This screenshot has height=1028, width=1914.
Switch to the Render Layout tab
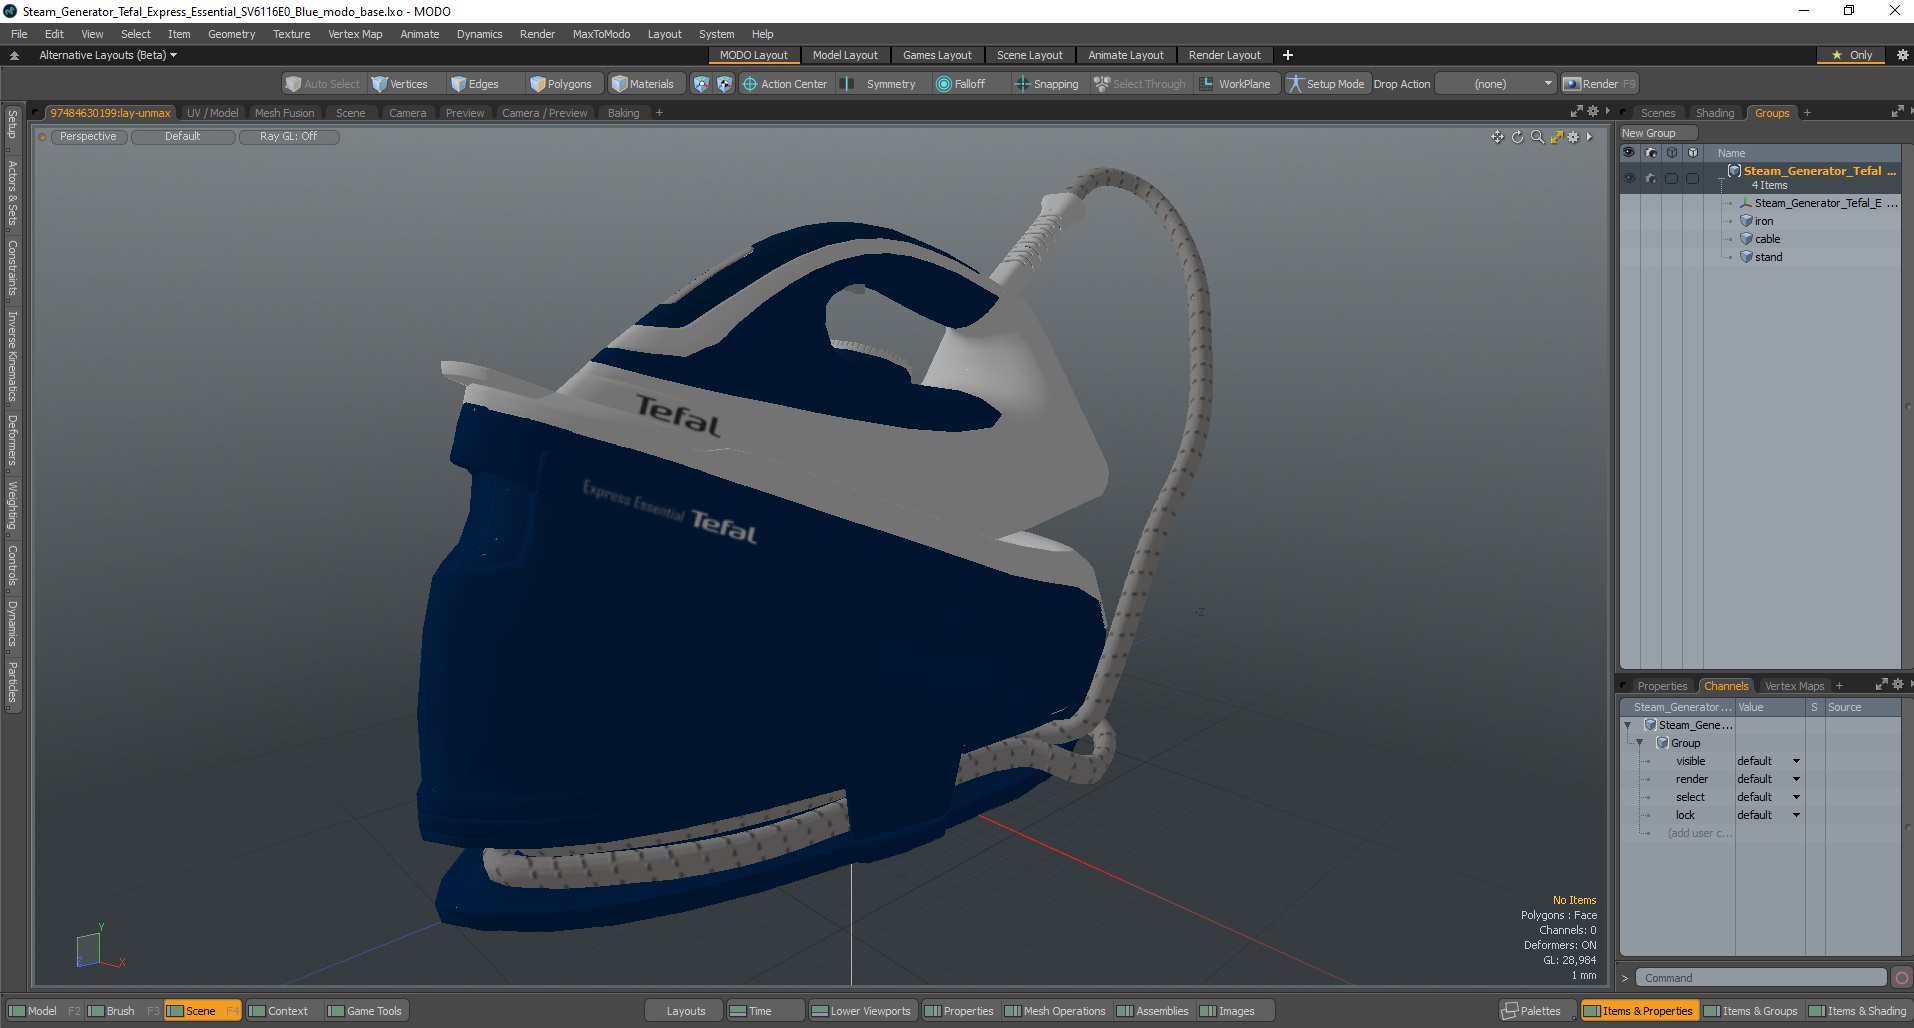[x=1224, y=55]
